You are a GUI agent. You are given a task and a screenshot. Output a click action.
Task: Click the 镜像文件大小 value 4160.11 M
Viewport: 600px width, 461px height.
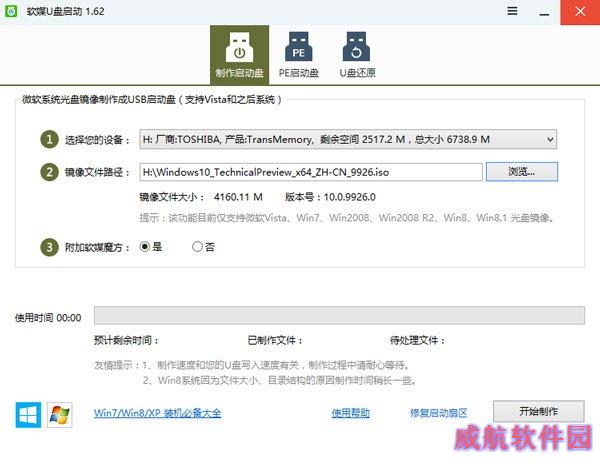(x=238, y=197)
